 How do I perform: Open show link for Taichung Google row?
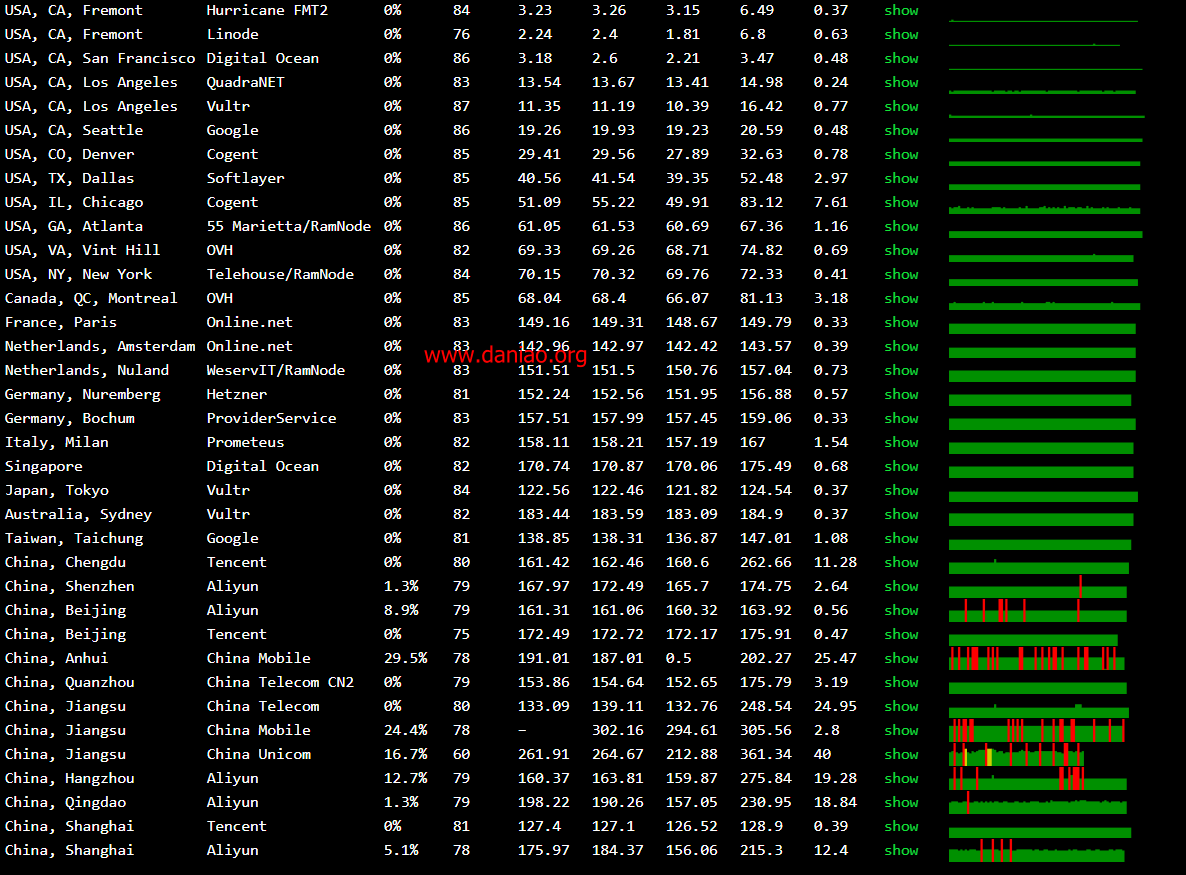click(x=901, y=538)
